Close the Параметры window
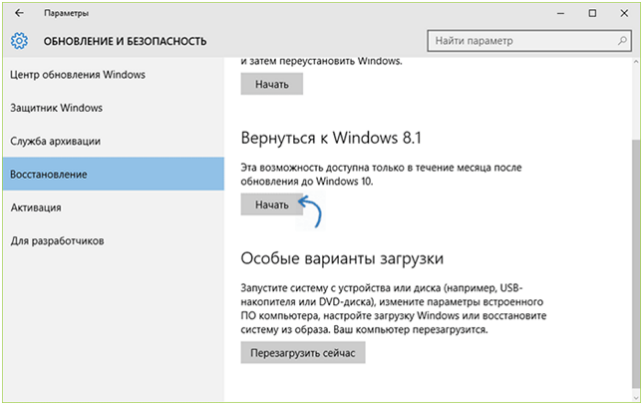The image size is (643, 405). click(624, 14)
